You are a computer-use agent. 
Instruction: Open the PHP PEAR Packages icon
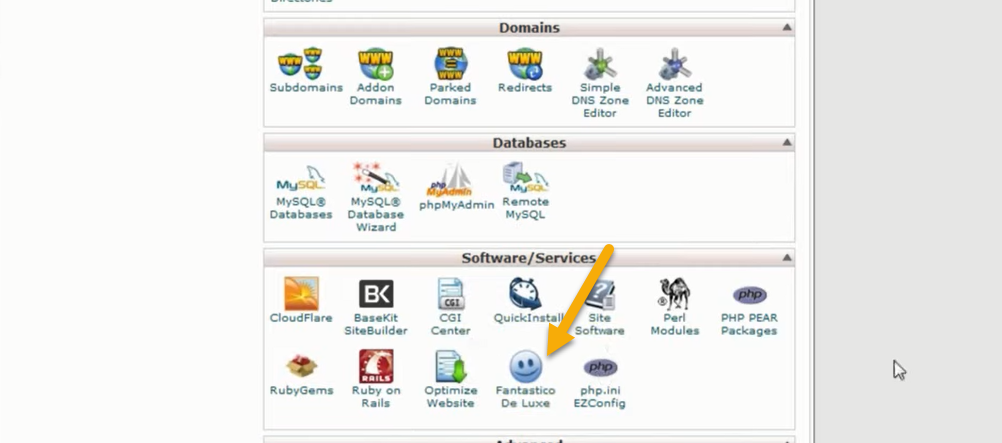[x=749, y=295]
